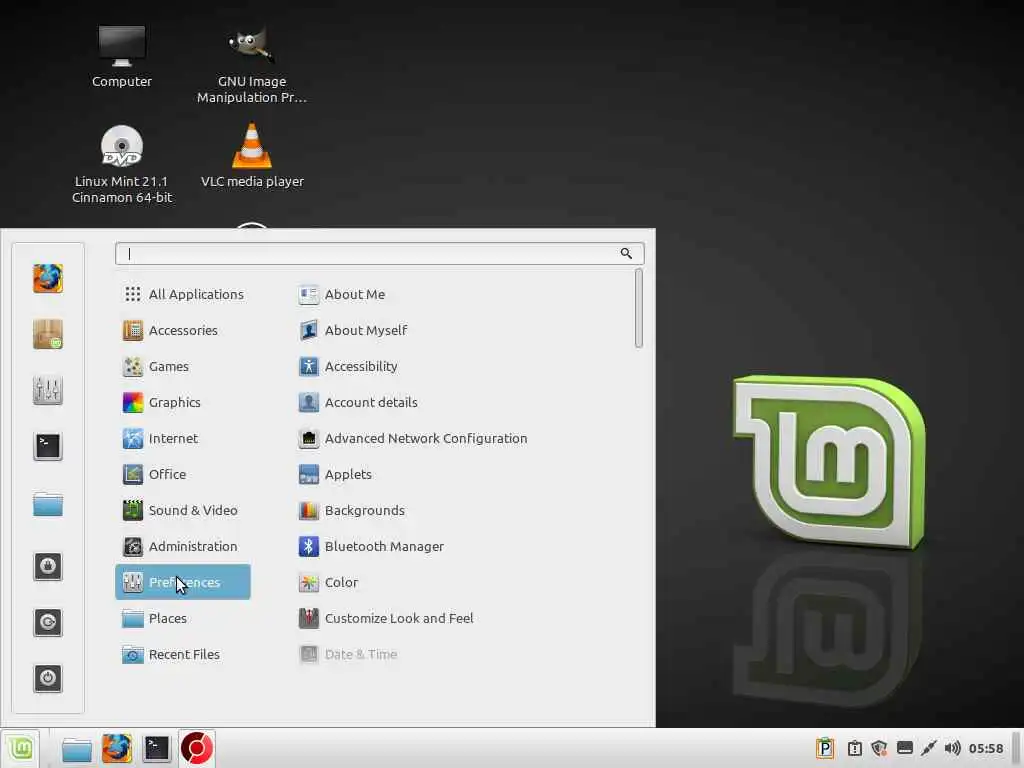This screenshot has width=1024, height=768.
Task: Open the Recent Files category
Action: pos(183,654)
